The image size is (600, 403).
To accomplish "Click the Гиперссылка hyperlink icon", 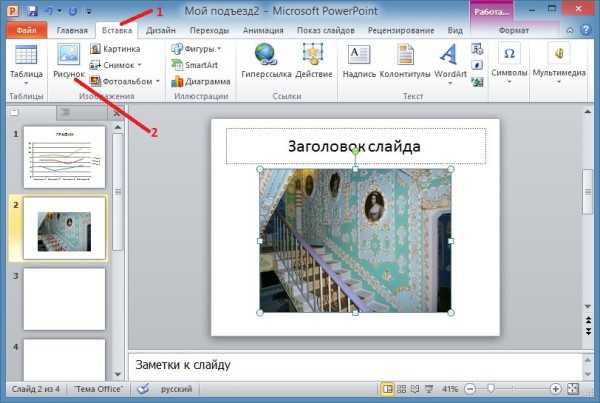I will (265, 62).
